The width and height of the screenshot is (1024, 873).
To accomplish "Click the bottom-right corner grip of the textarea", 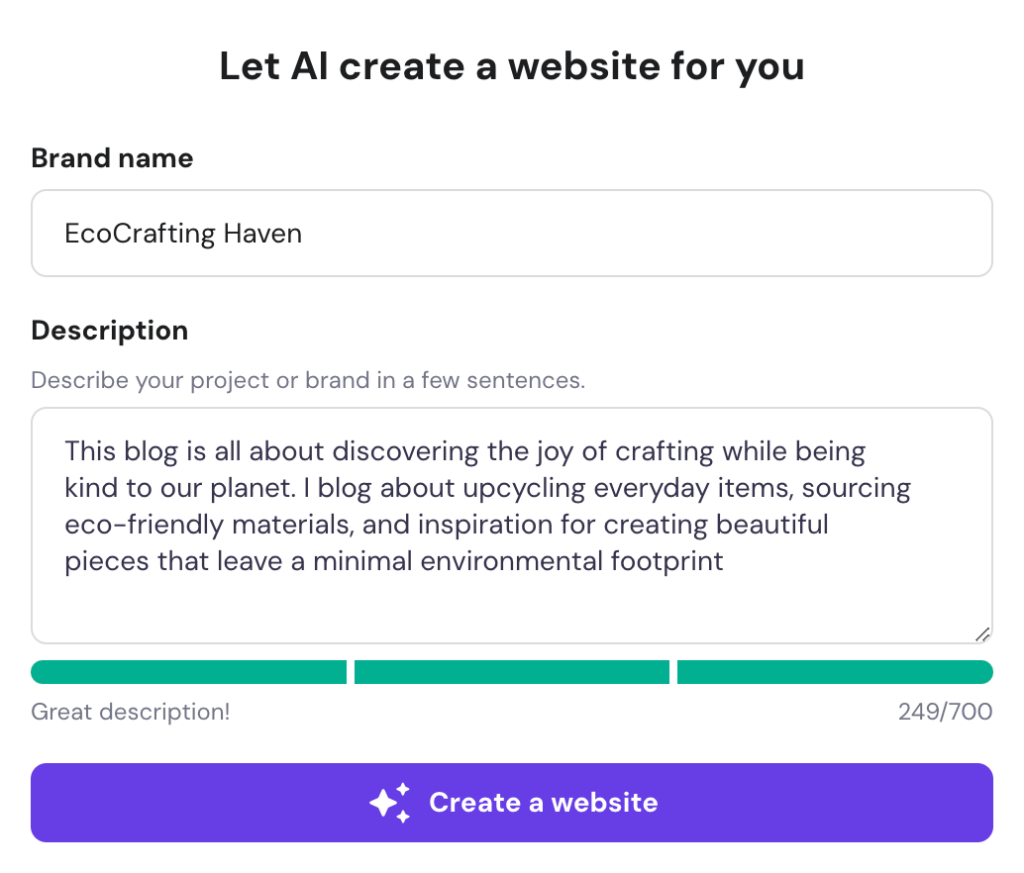I will pyautogui.click(x=983, y=634).
